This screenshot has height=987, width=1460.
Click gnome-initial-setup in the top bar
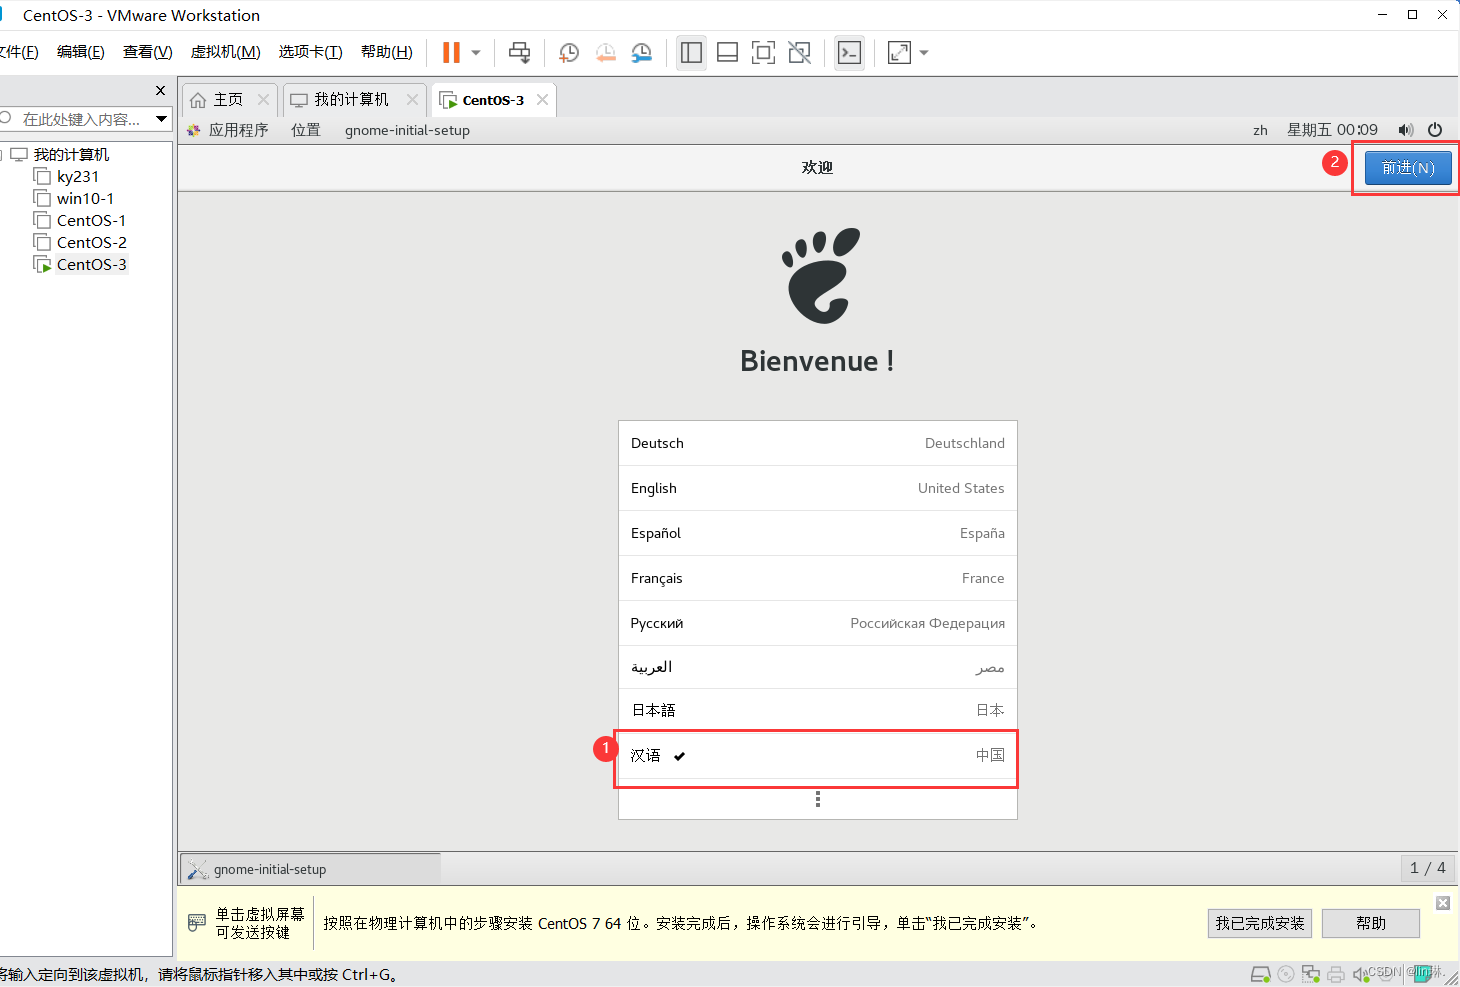407,130
